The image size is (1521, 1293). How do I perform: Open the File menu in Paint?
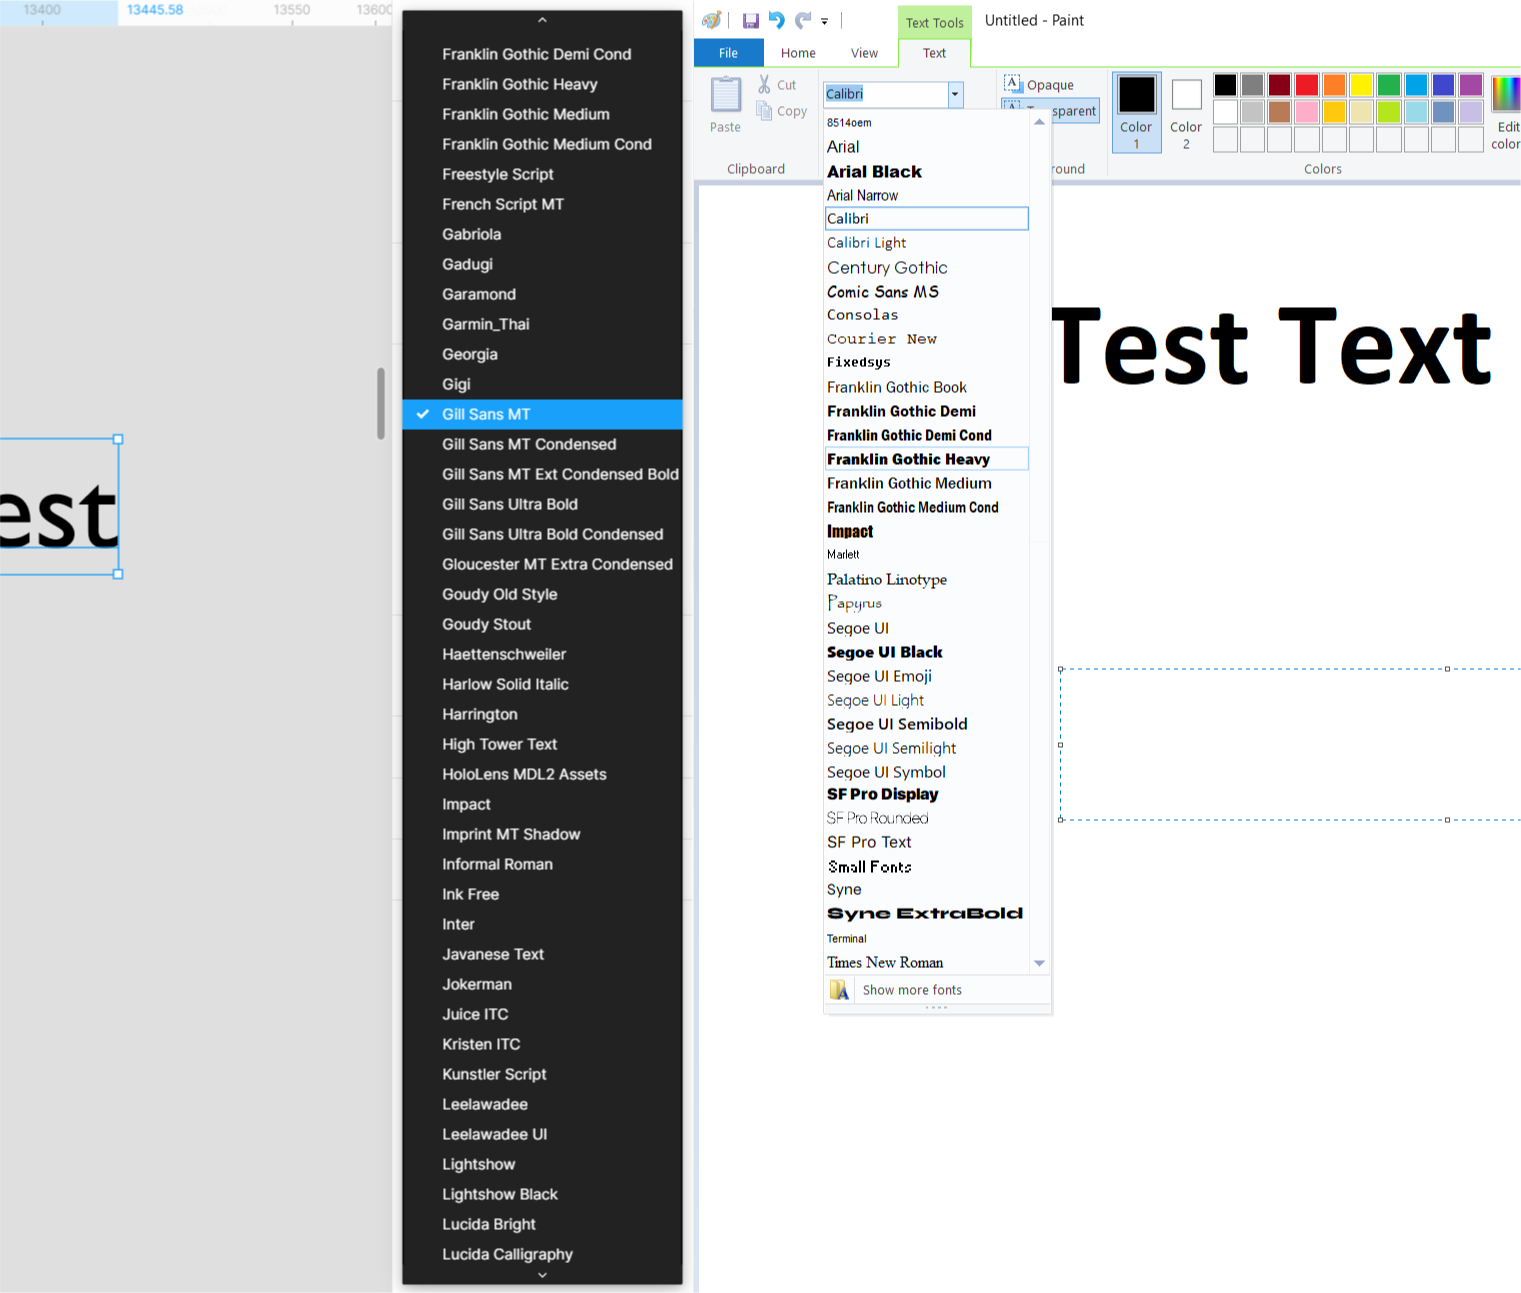(728, 53)
